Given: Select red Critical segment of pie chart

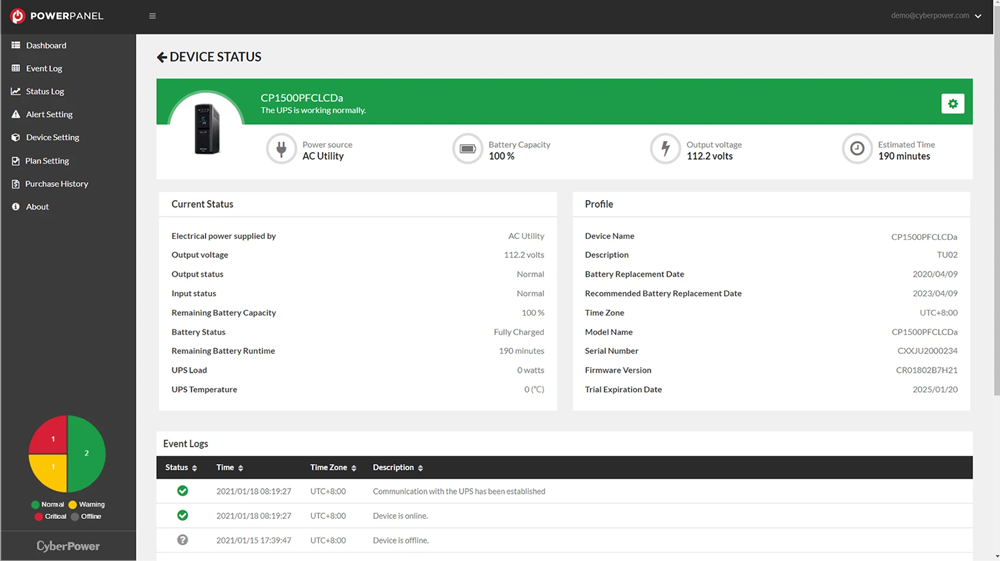Looking at the screenshot, I should (x=50, y=436).
